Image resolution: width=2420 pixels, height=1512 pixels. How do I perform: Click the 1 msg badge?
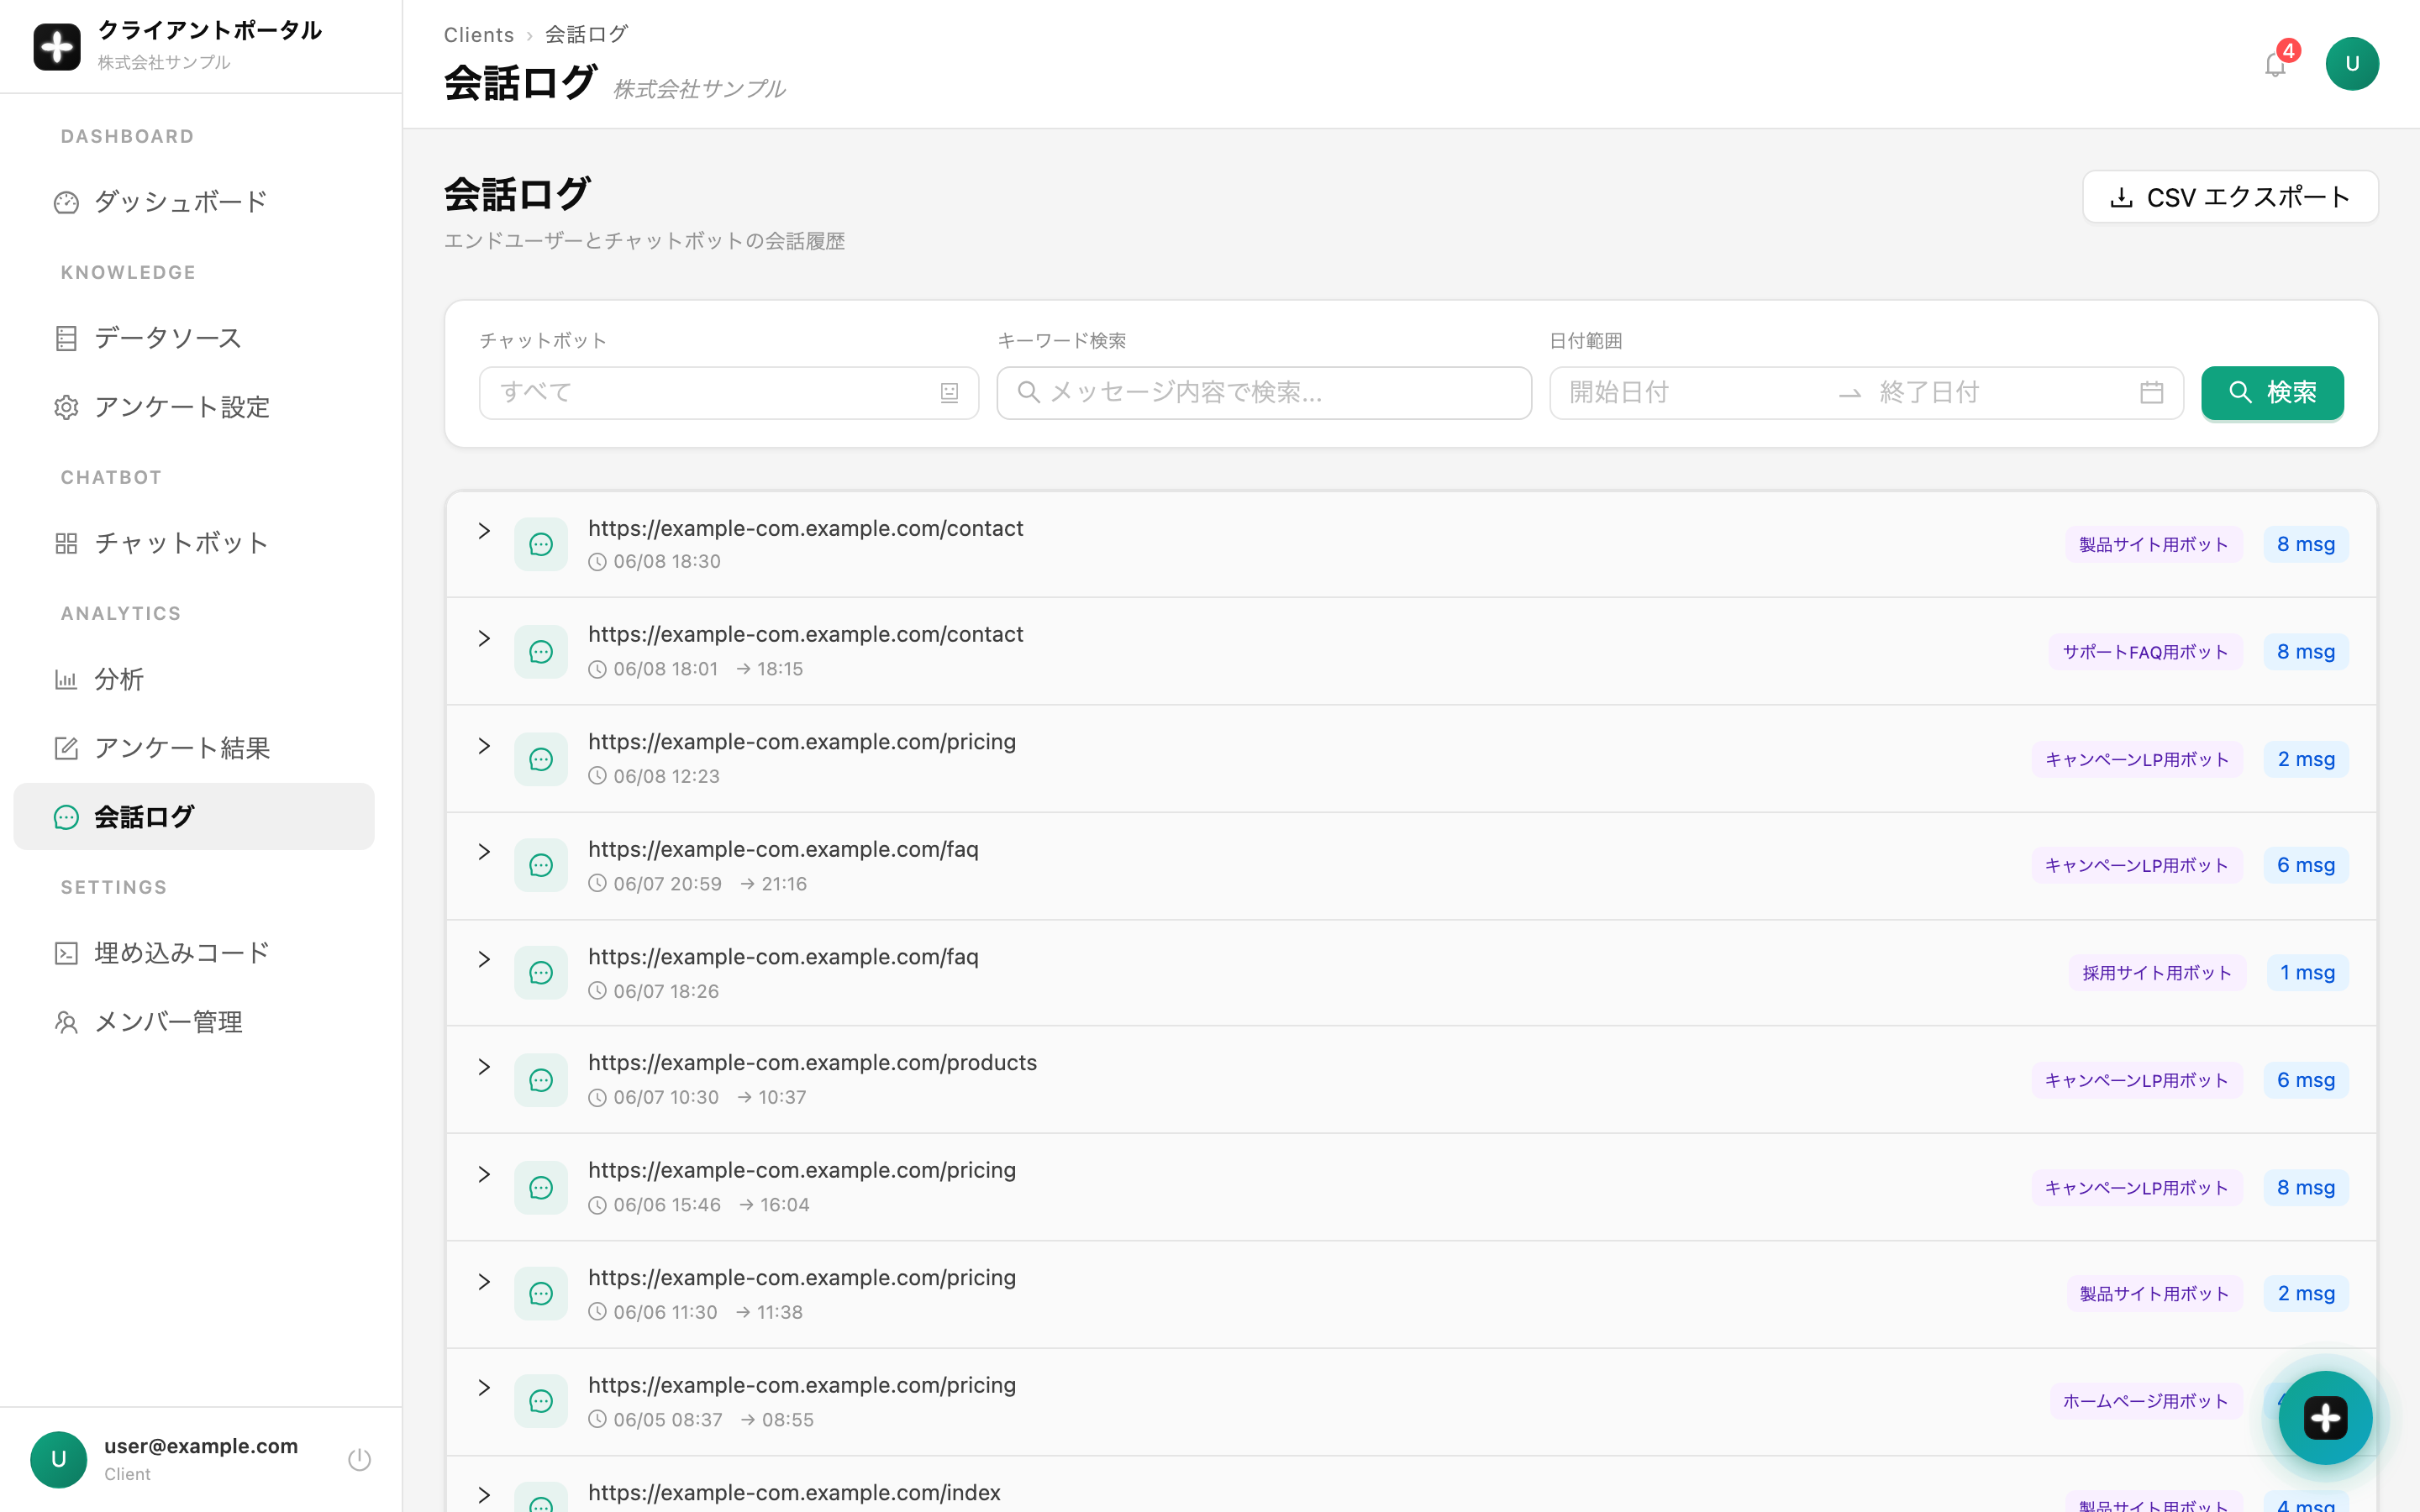click(x=2307, y=973)
